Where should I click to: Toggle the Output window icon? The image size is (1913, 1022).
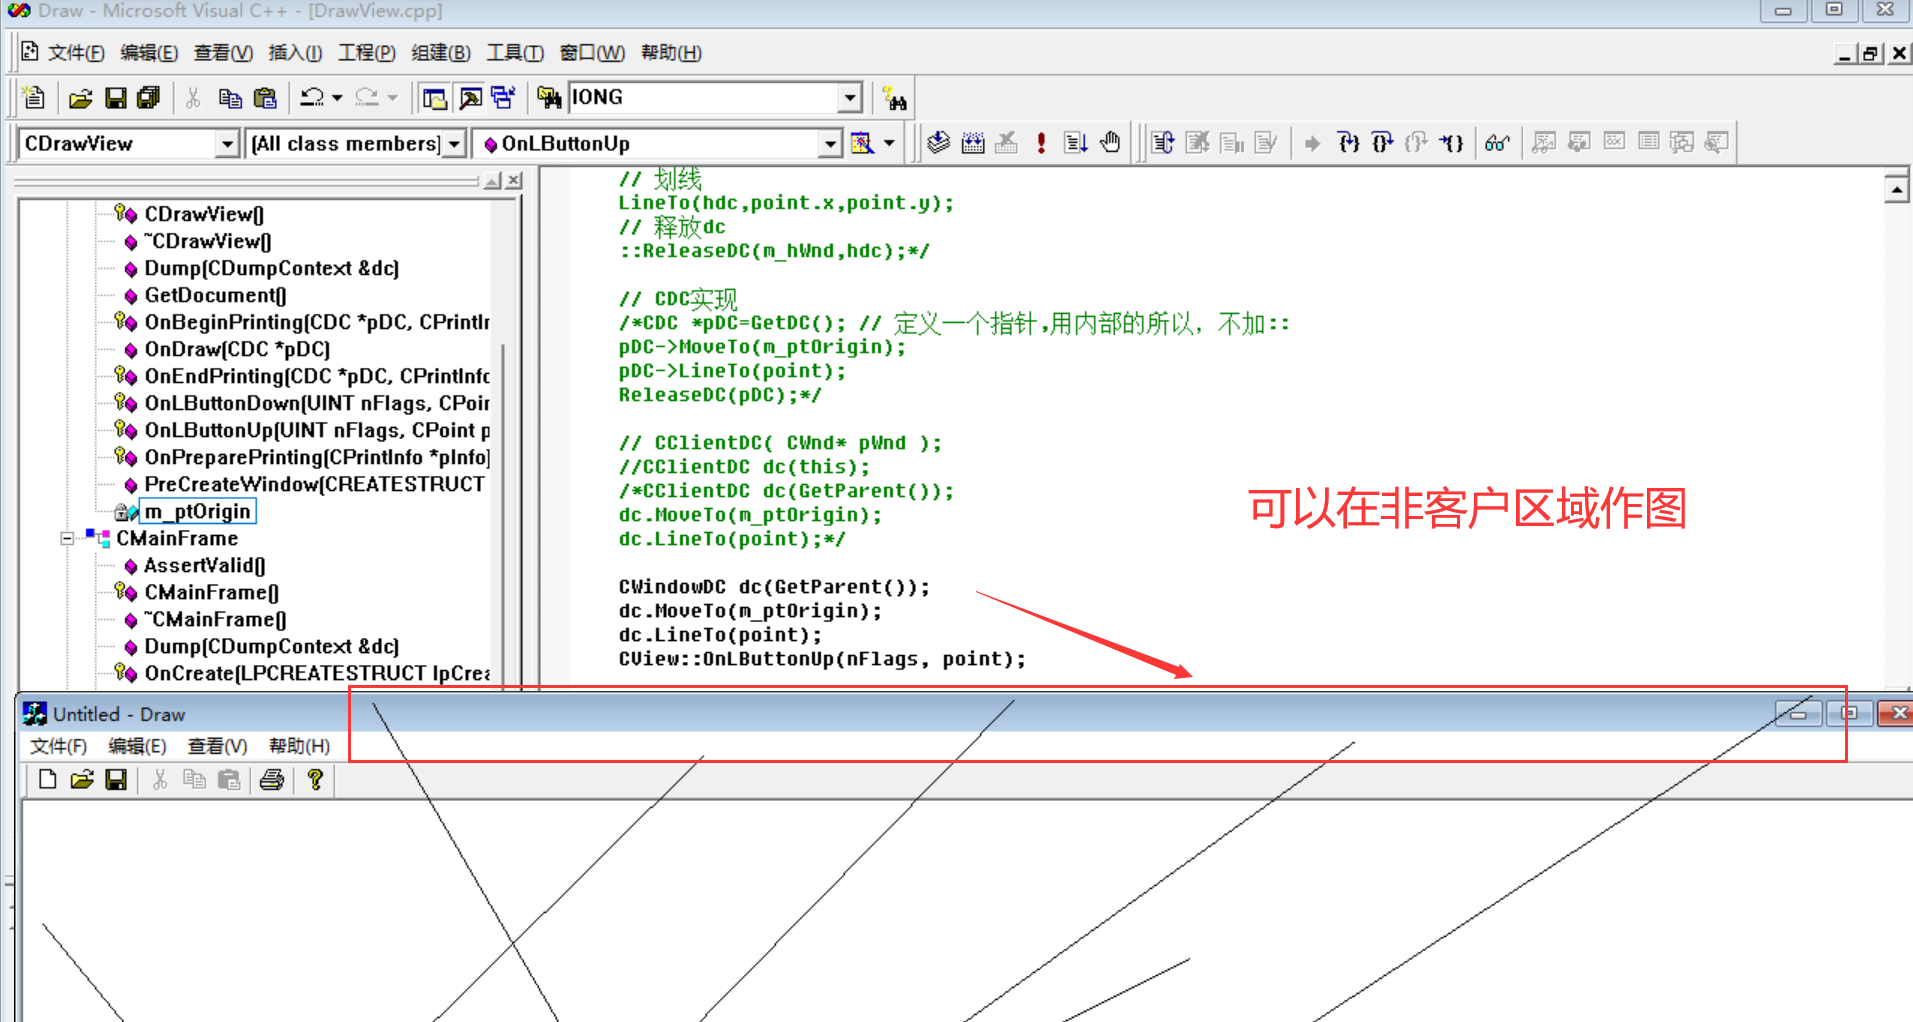(x=469, y=98)
